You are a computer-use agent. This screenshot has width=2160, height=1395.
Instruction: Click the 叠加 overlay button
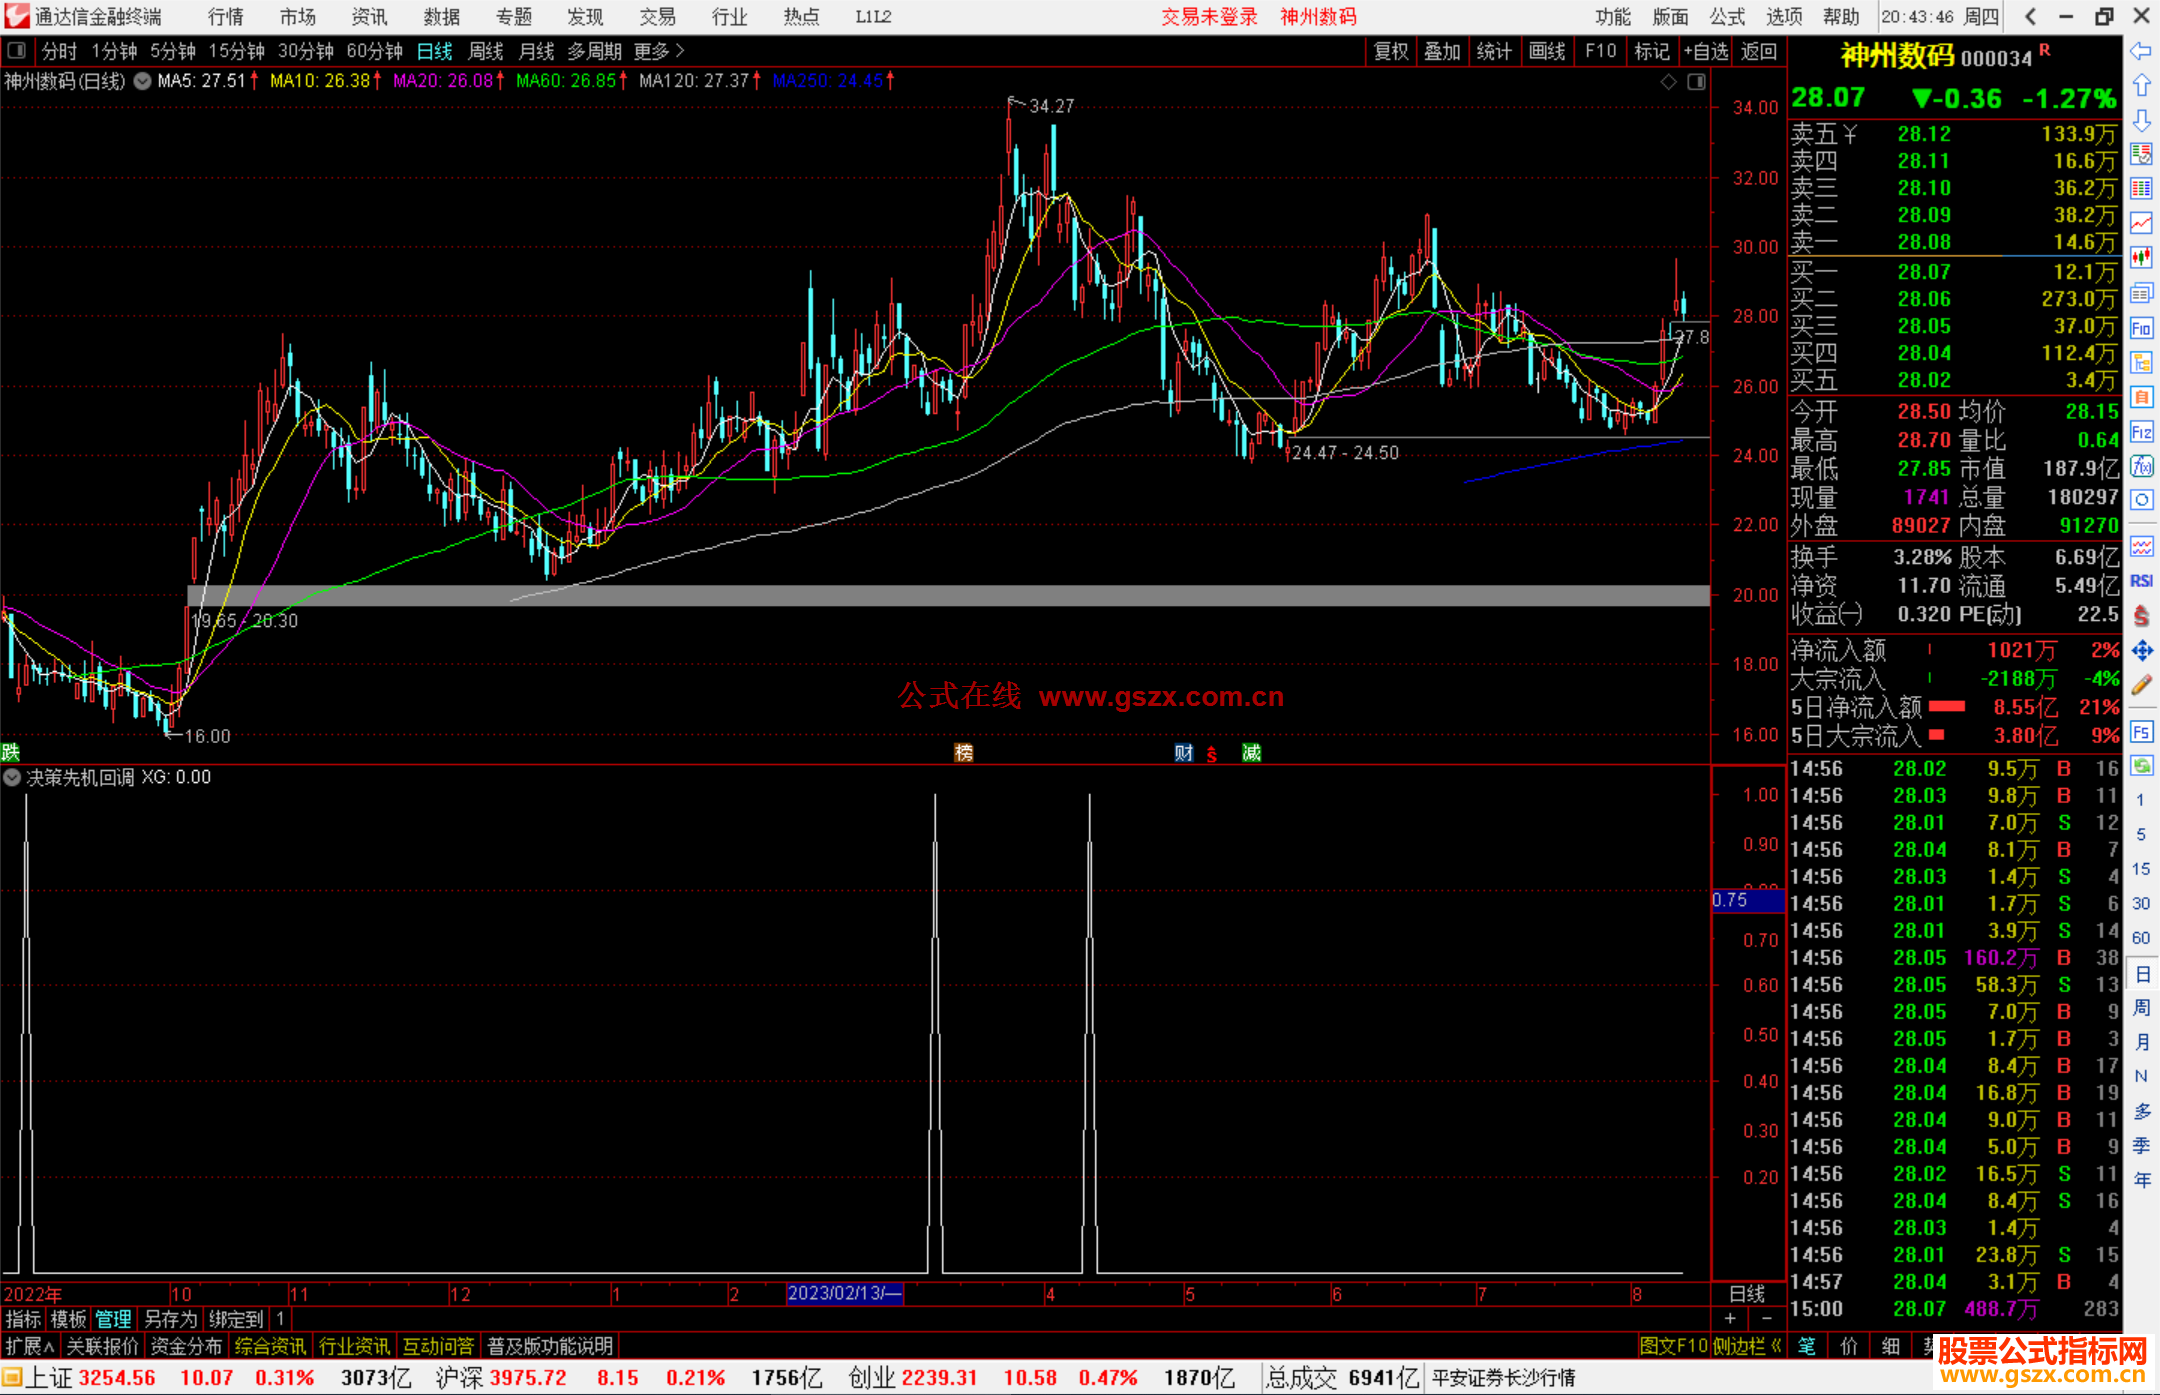pos(1442,51)
